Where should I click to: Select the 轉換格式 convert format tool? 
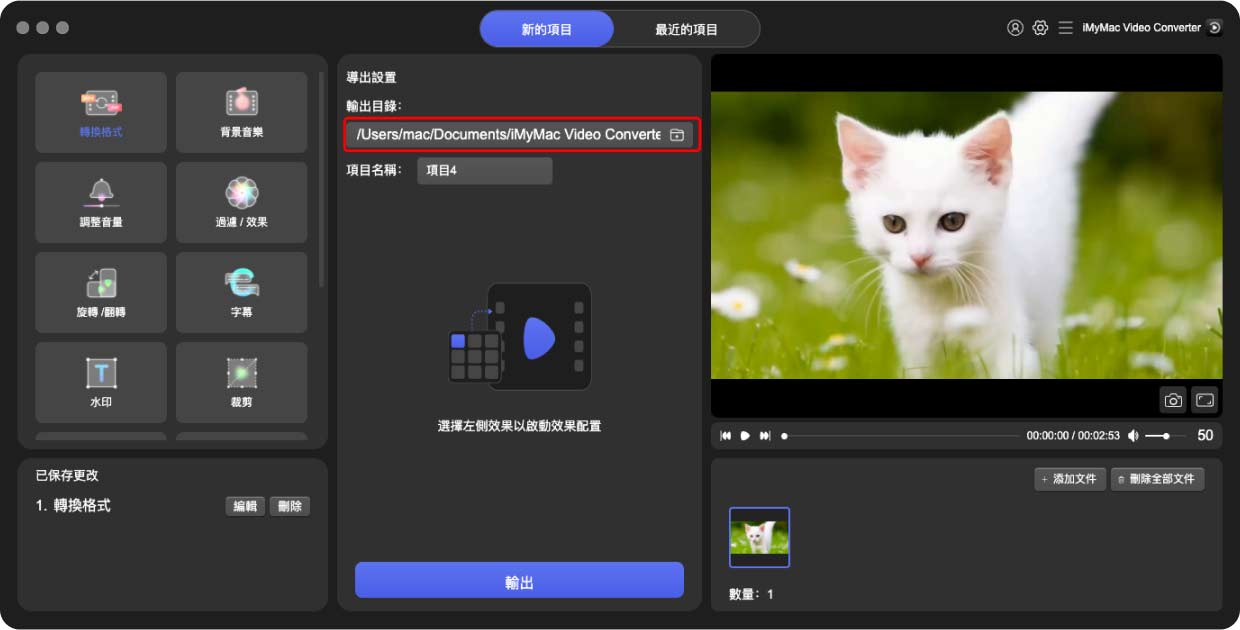[x=101, y=112]
